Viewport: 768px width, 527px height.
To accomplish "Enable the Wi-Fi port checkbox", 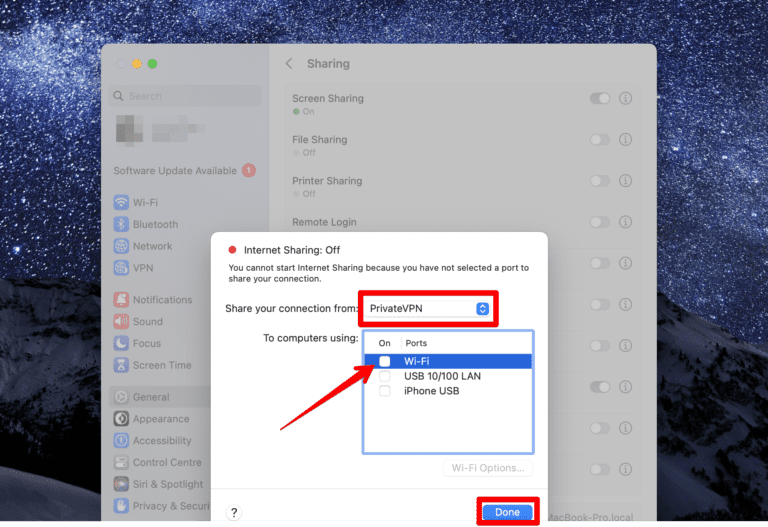I will [385, 361].
